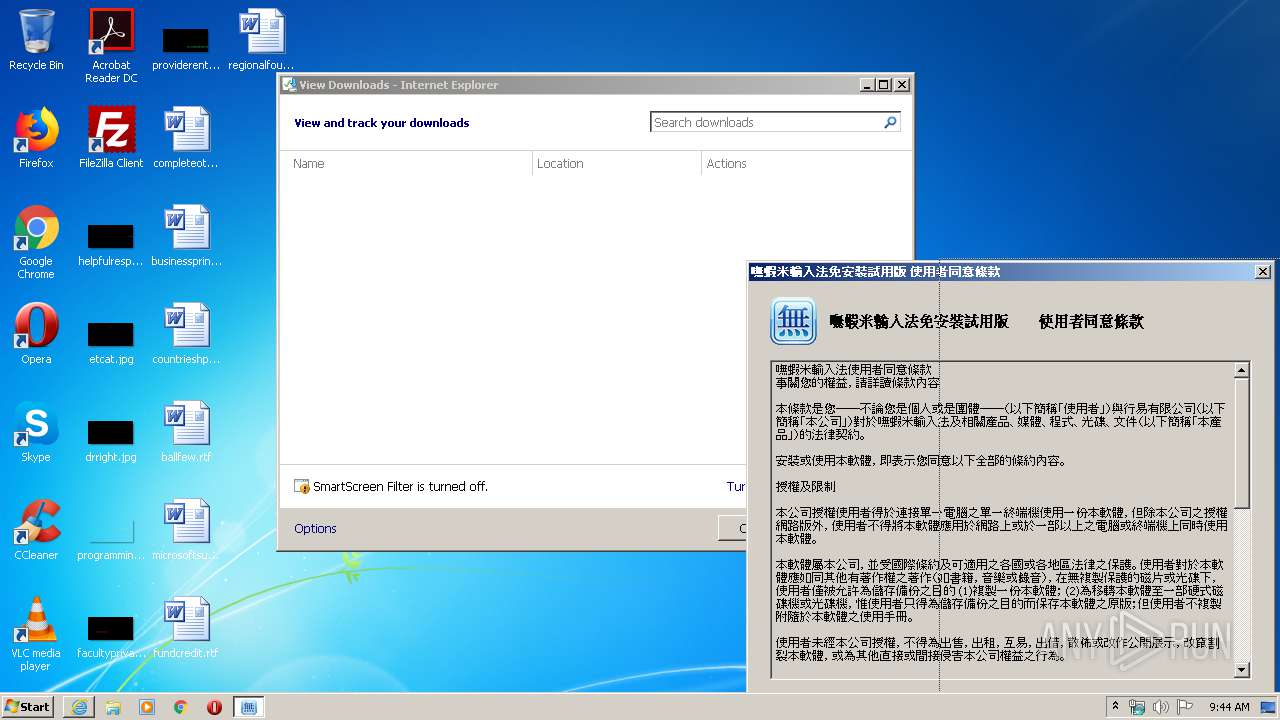This screenshot has height=720, width=1280.
Task: Open the businessprin Word document icon
Action: pos(186,236)
